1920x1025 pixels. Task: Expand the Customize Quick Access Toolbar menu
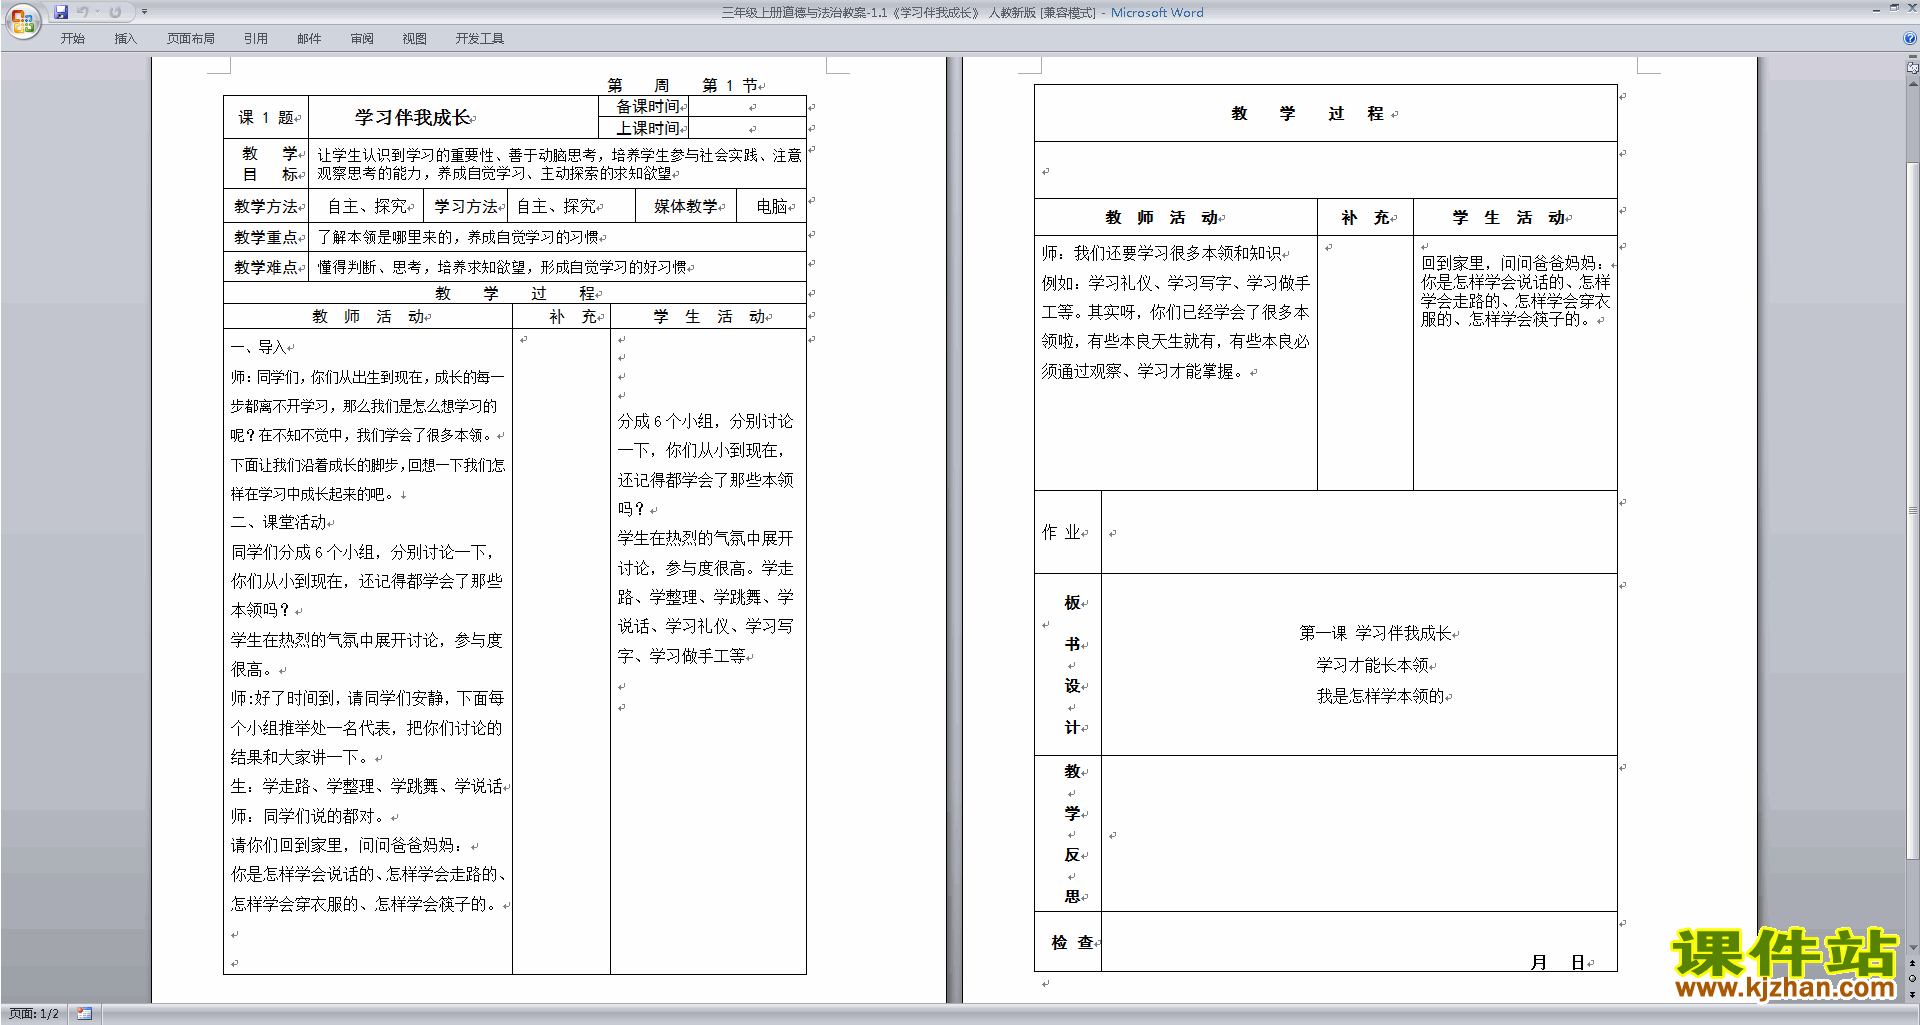tap(144, 12)
